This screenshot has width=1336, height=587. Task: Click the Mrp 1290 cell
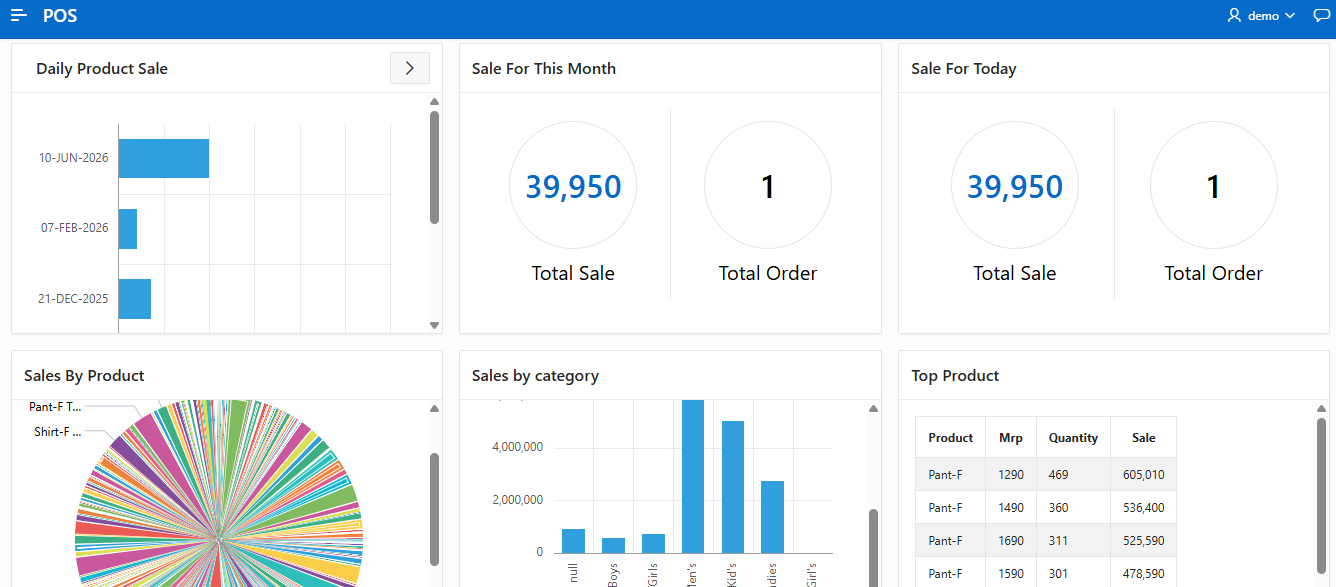click(x=1011, y=475)
